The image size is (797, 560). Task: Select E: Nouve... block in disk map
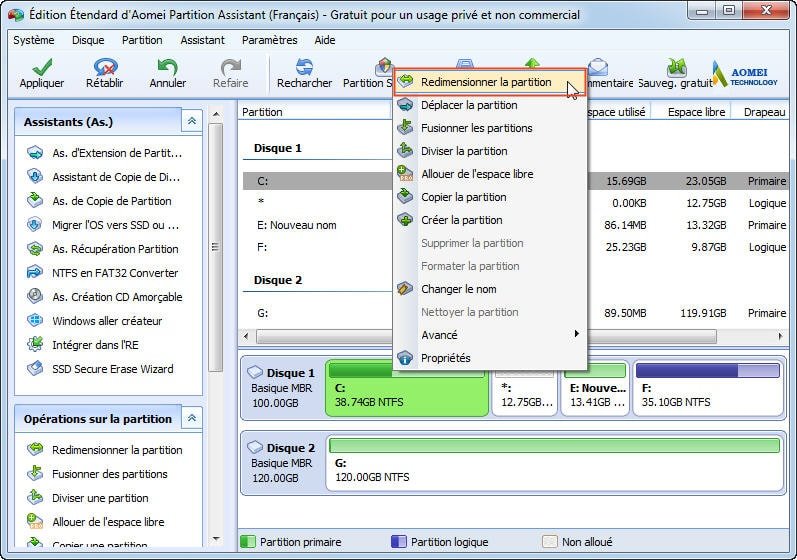(x=595, y=388)
